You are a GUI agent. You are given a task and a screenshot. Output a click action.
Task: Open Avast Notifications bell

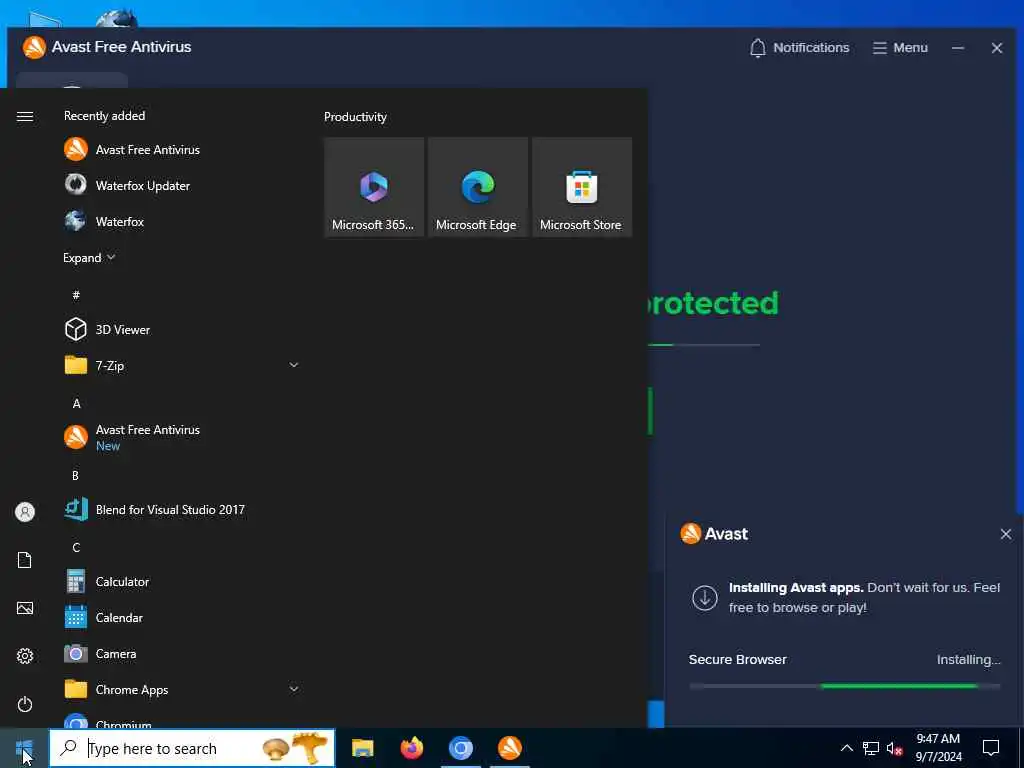(x=799, y=48)
